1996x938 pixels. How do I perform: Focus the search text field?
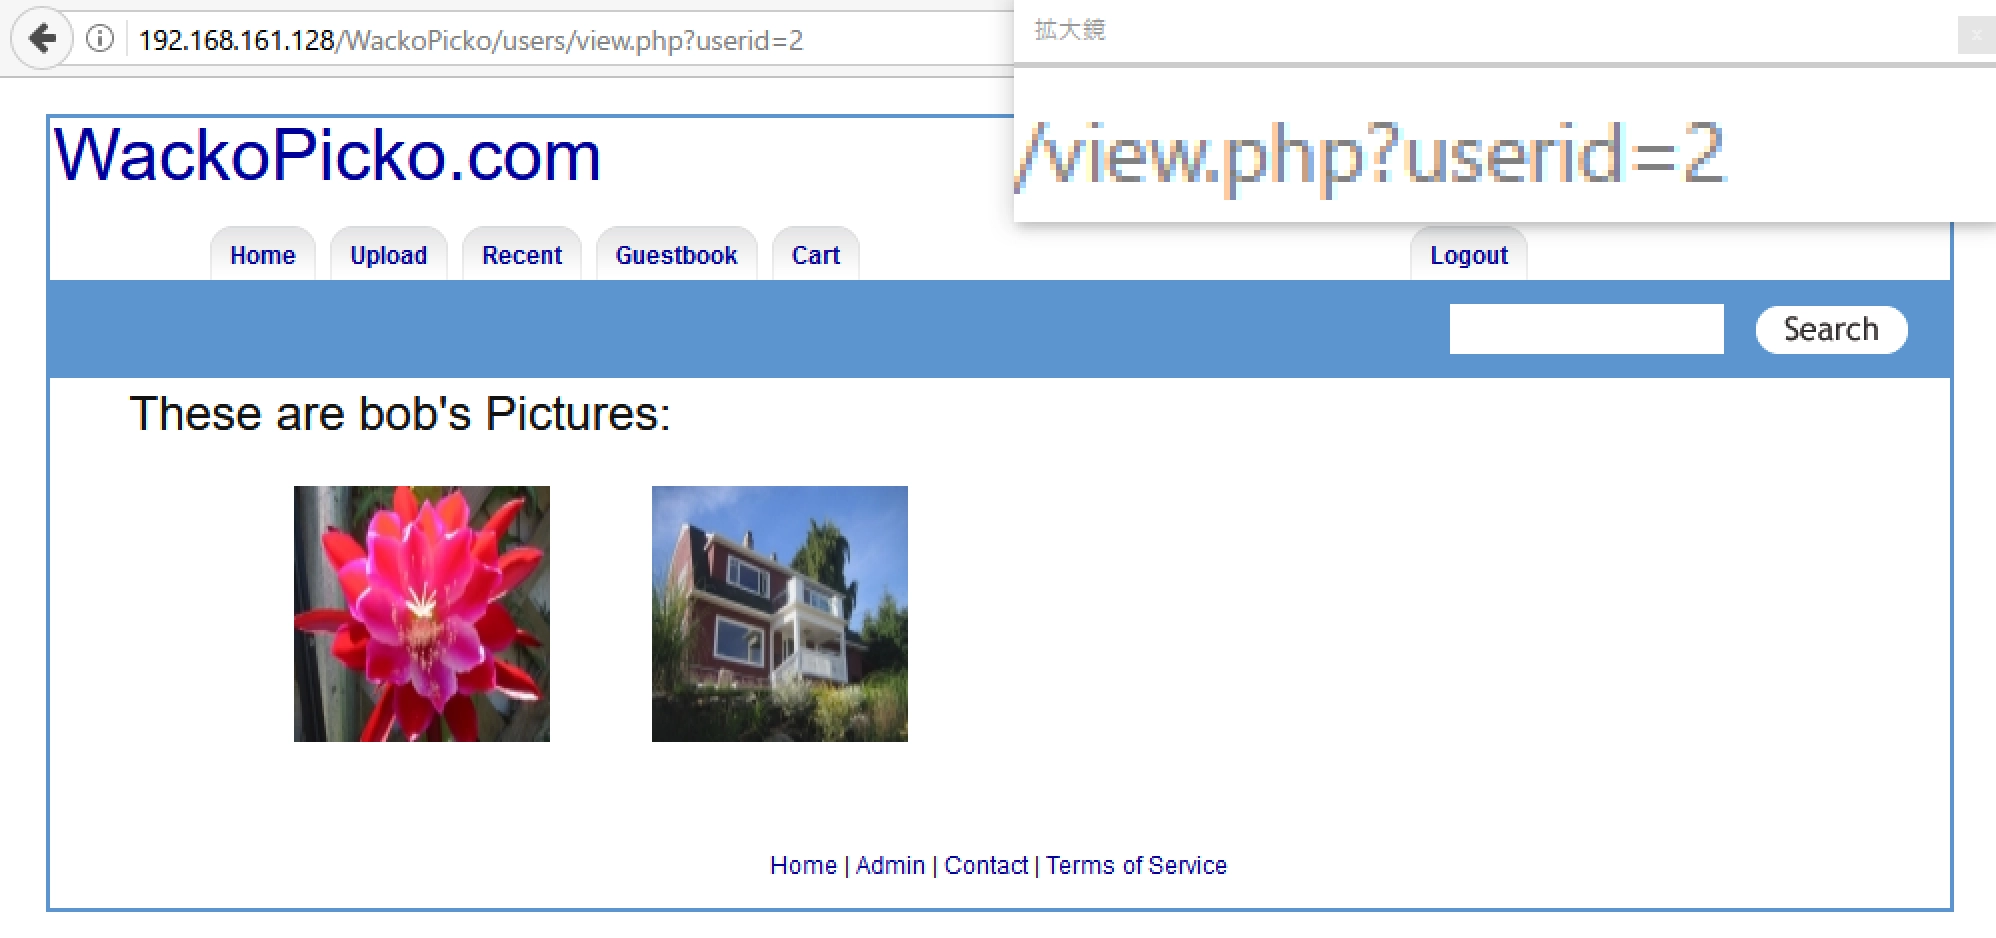click(1587, 329)
